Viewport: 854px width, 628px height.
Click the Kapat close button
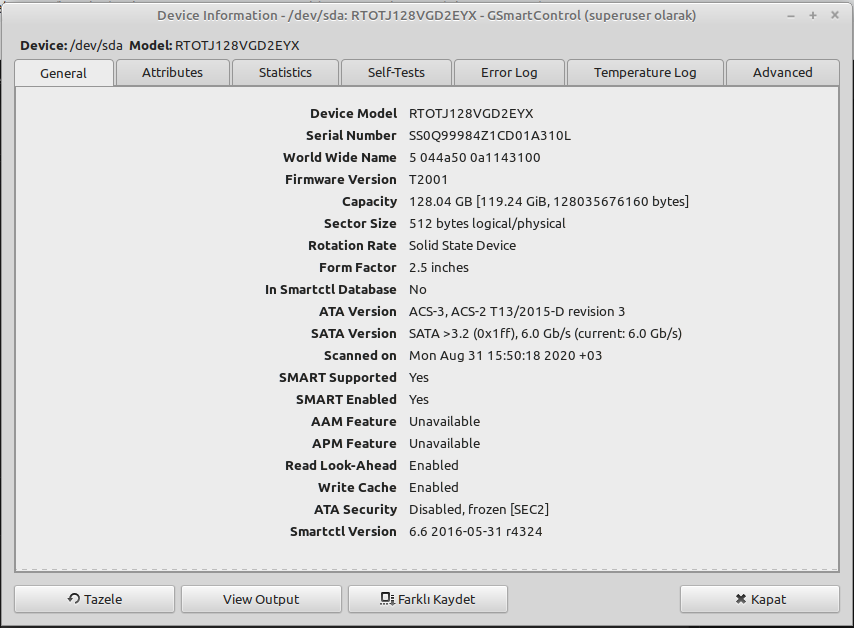click(760, 599)
